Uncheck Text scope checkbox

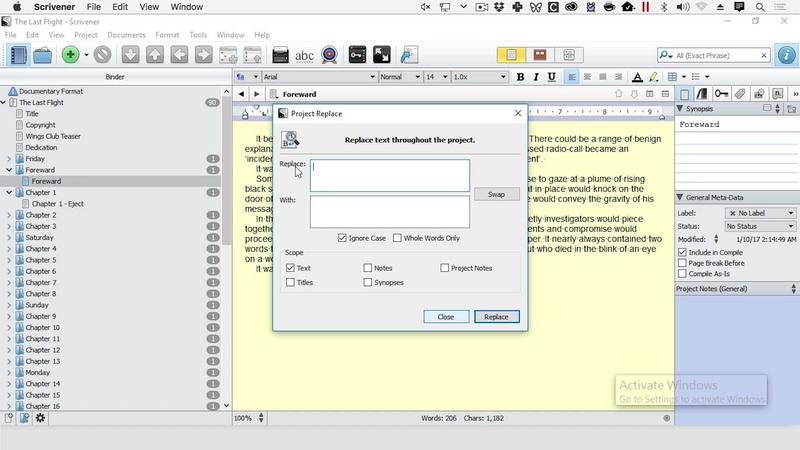tap(290, 268)
